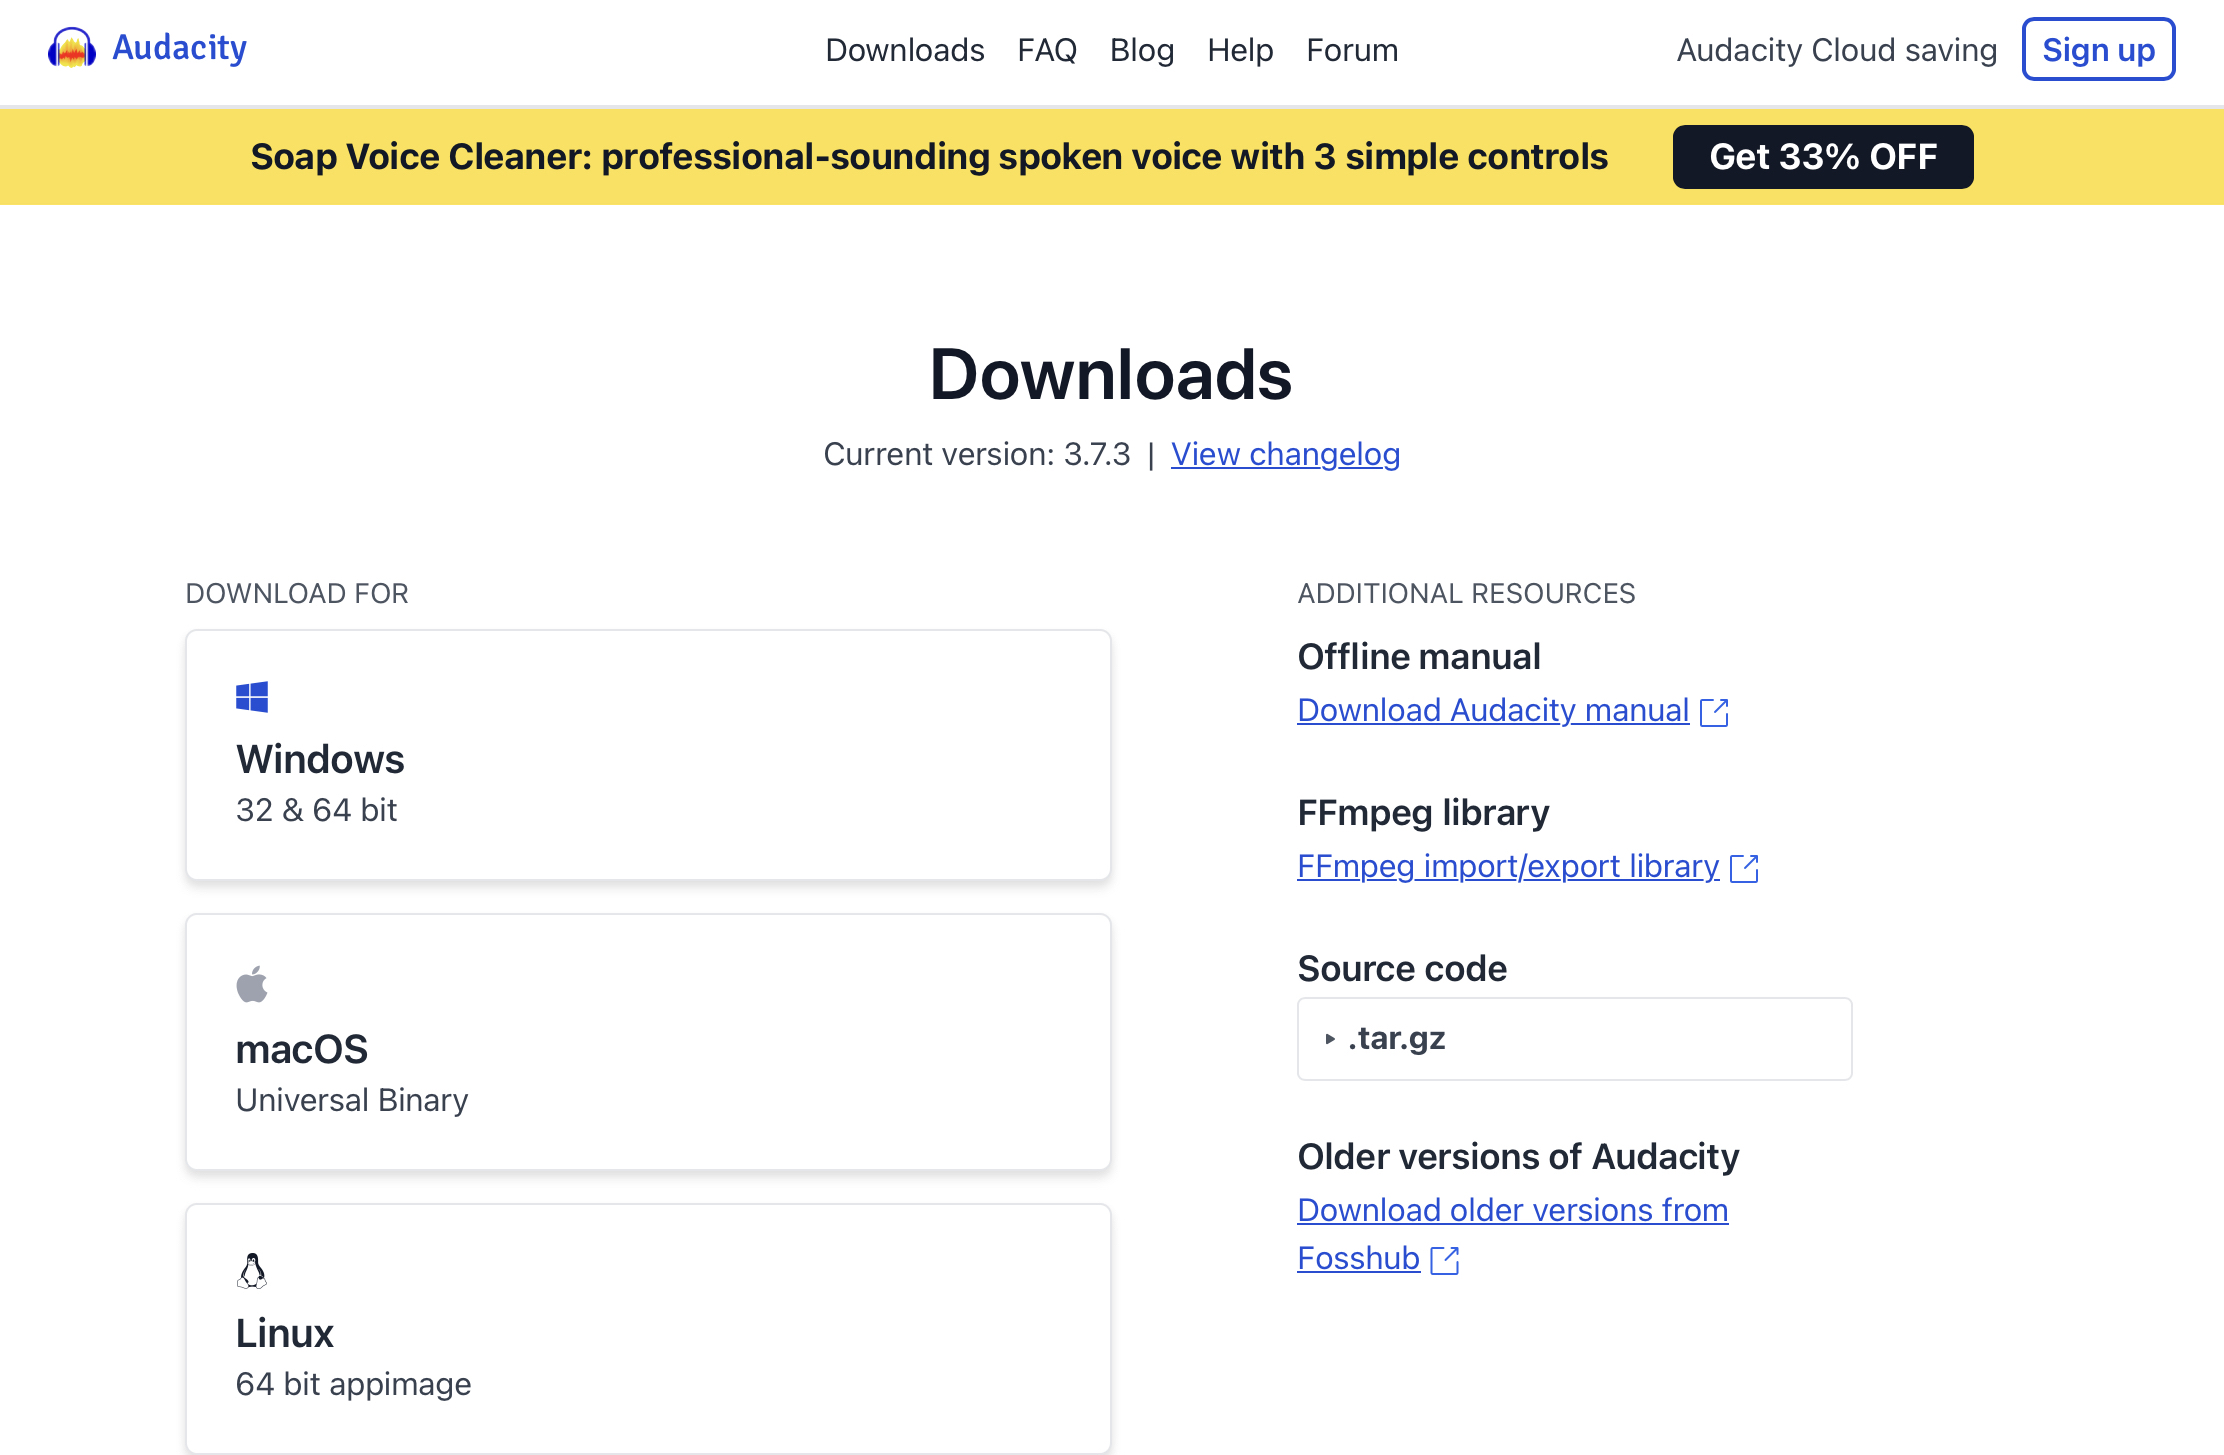Click the Audacity brand name text
This screenshot has width=2224, height=1455.
point(179,47)
